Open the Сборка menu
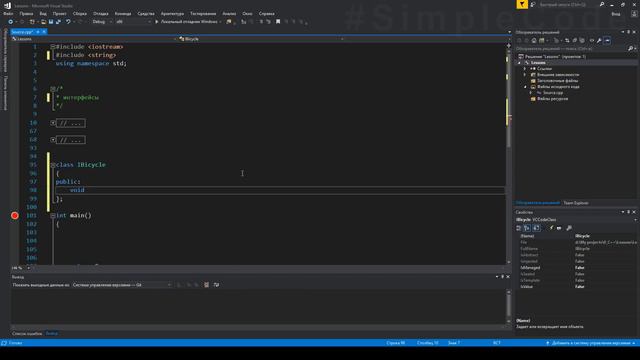This screenshot has width=640, height=360. 80,13
